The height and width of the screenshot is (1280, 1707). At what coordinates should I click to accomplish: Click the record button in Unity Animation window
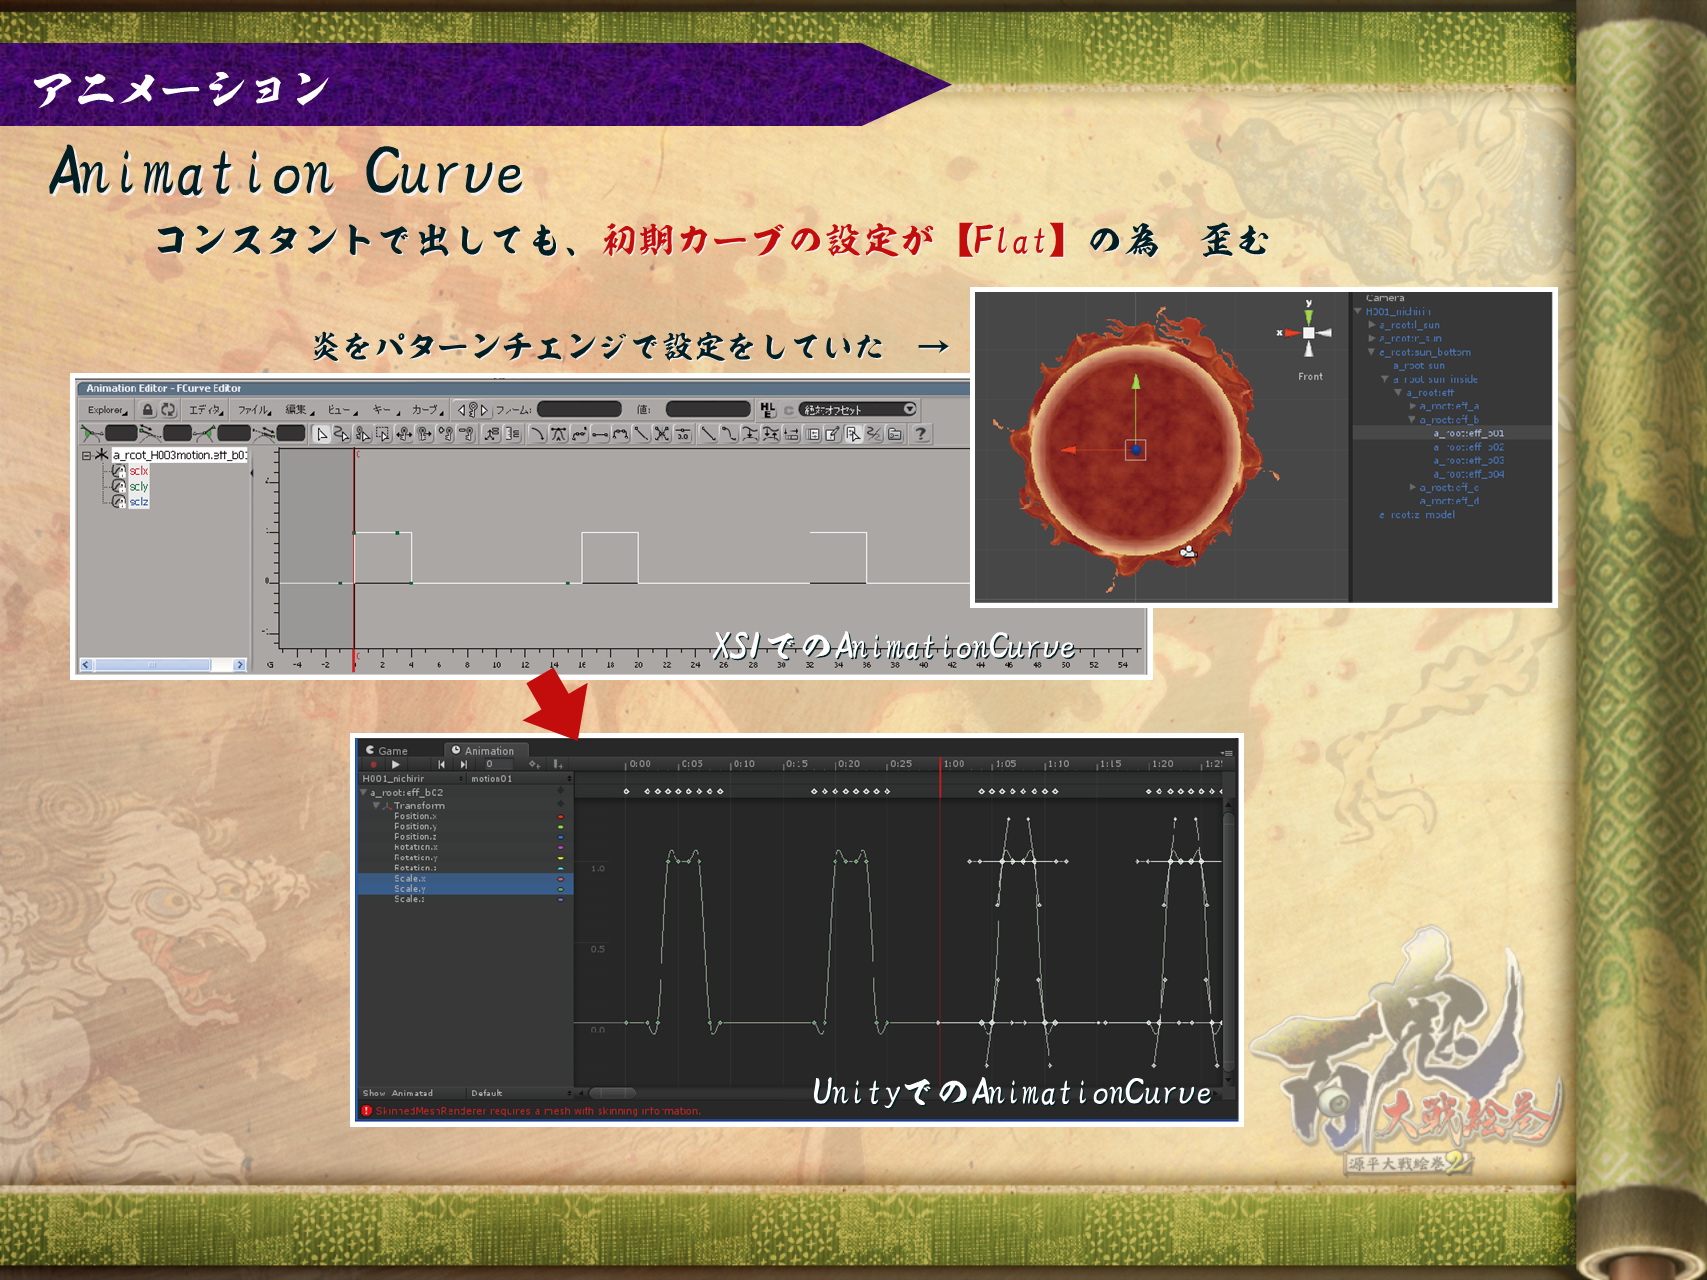[x=373, y=764]
